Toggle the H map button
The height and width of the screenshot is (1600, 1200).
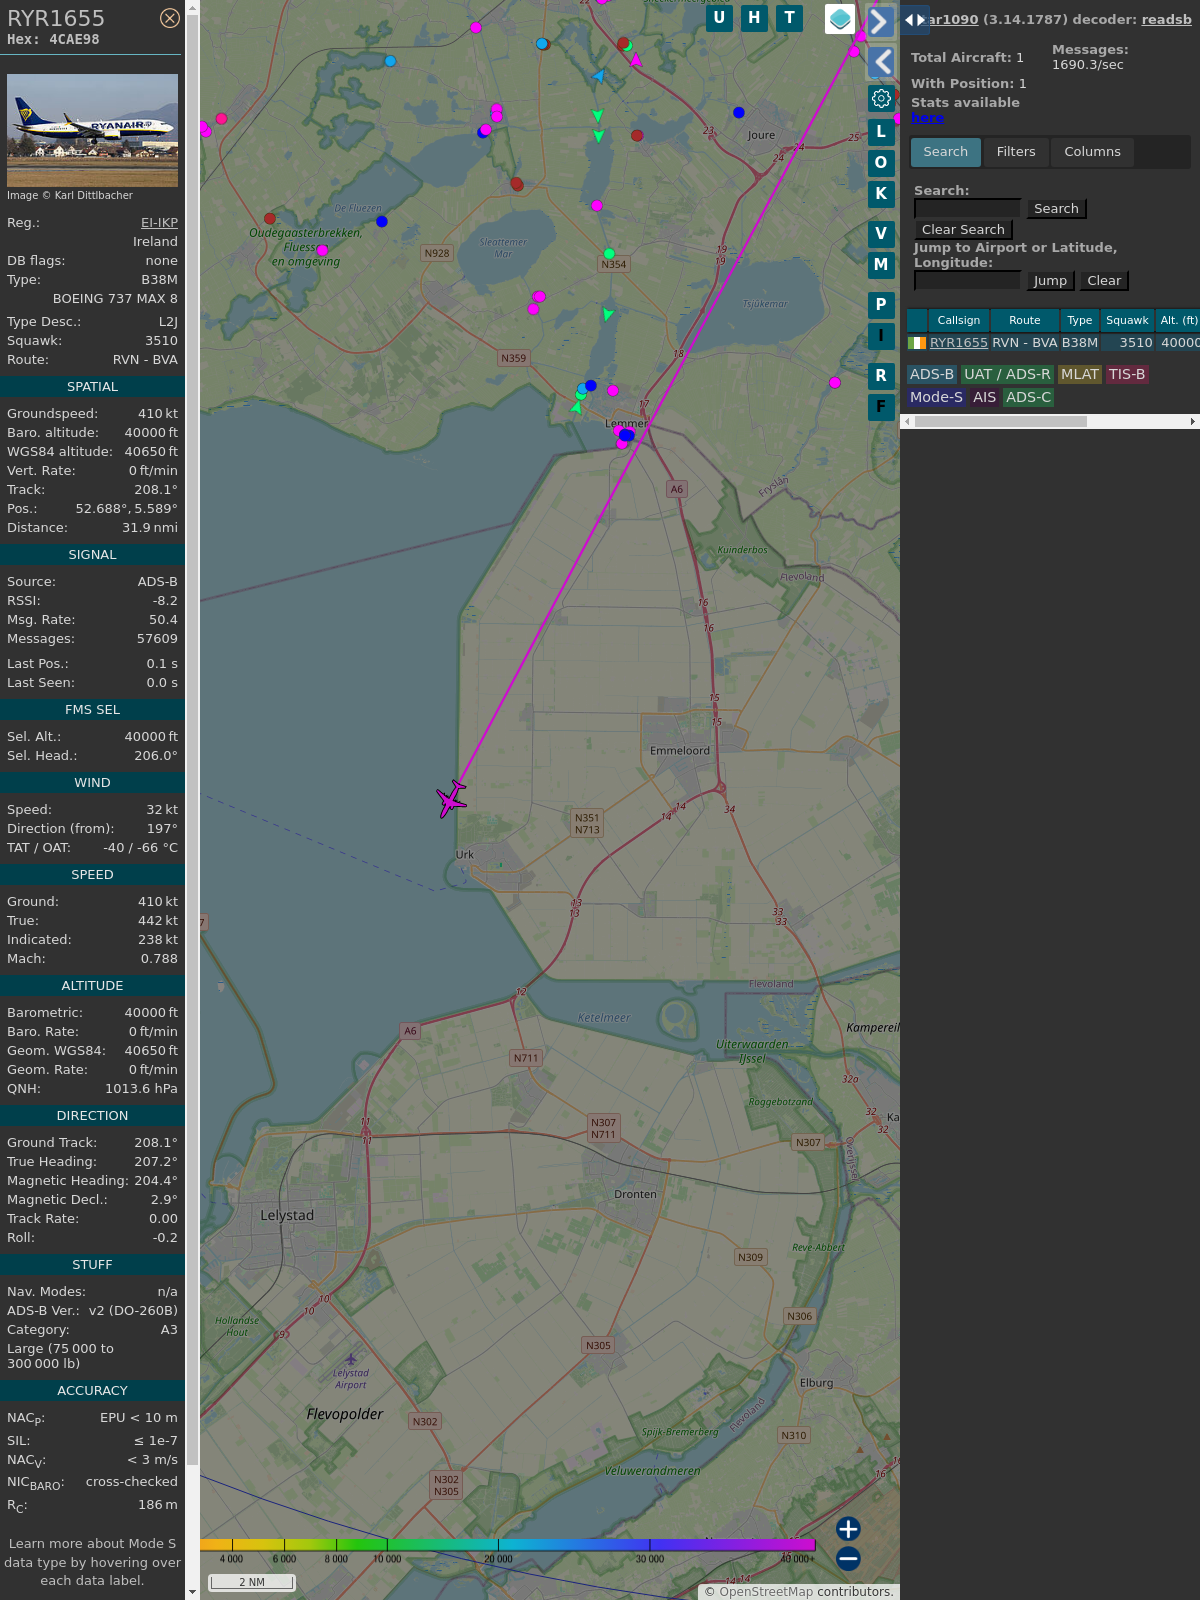click(754, 18)
